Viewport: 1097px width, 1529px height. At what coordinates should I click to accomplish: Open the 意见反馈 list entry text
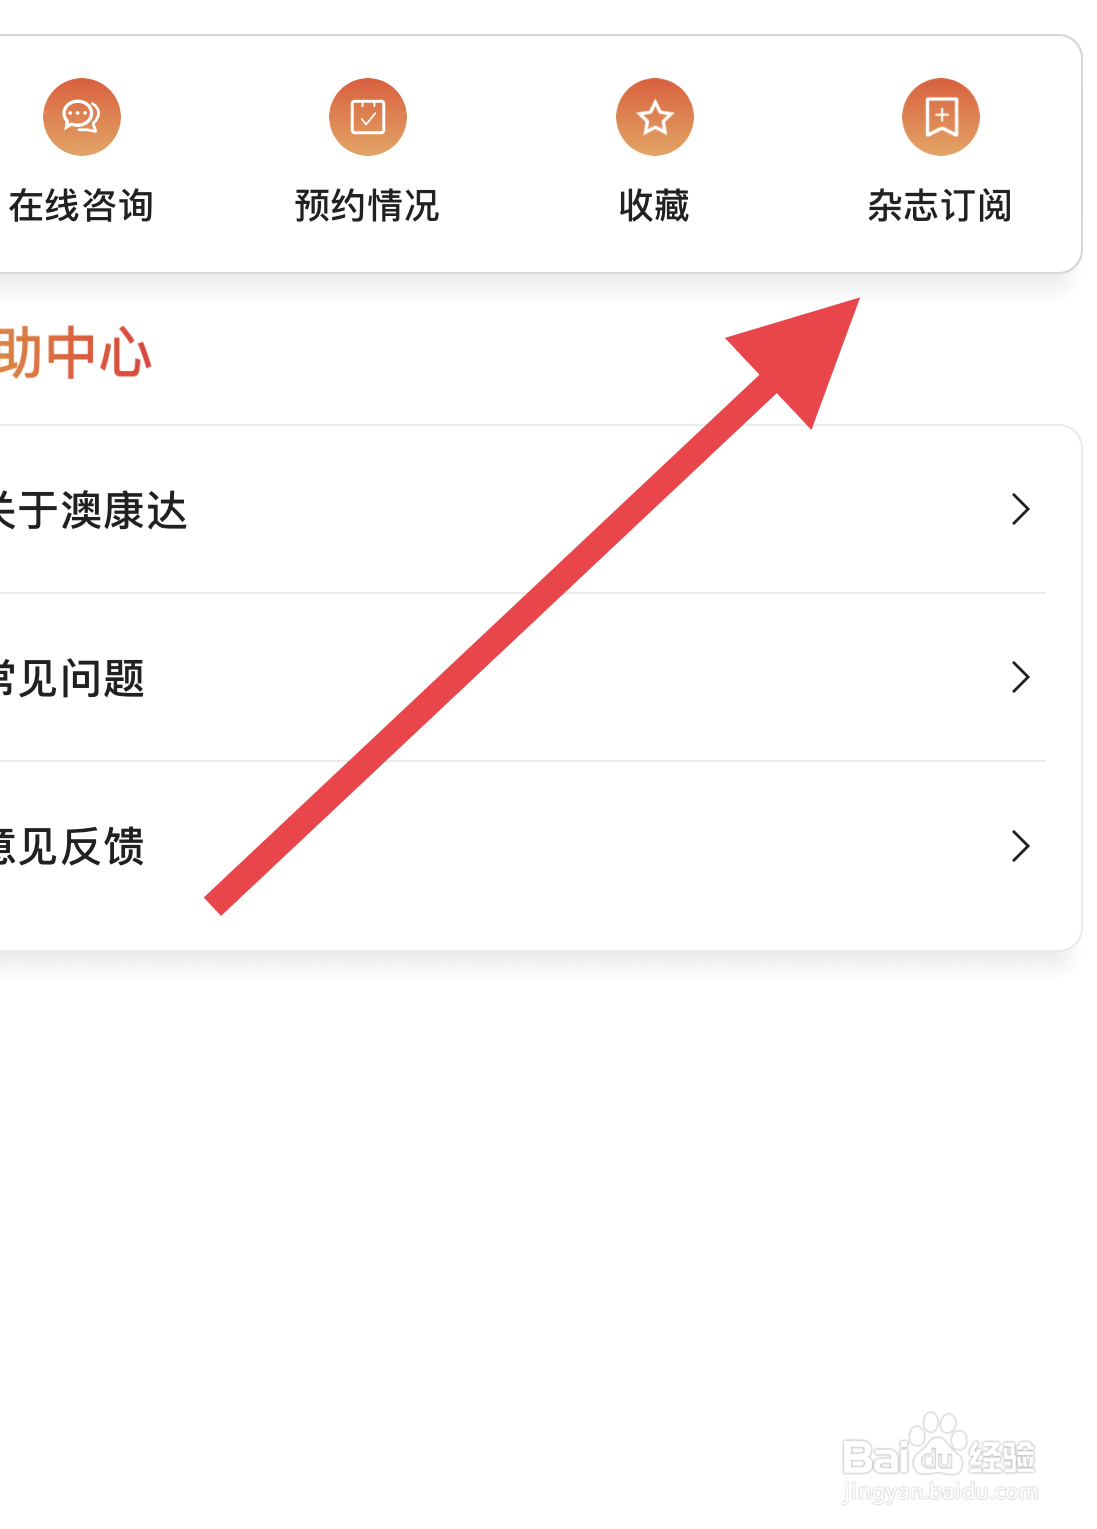click(72, 847)
